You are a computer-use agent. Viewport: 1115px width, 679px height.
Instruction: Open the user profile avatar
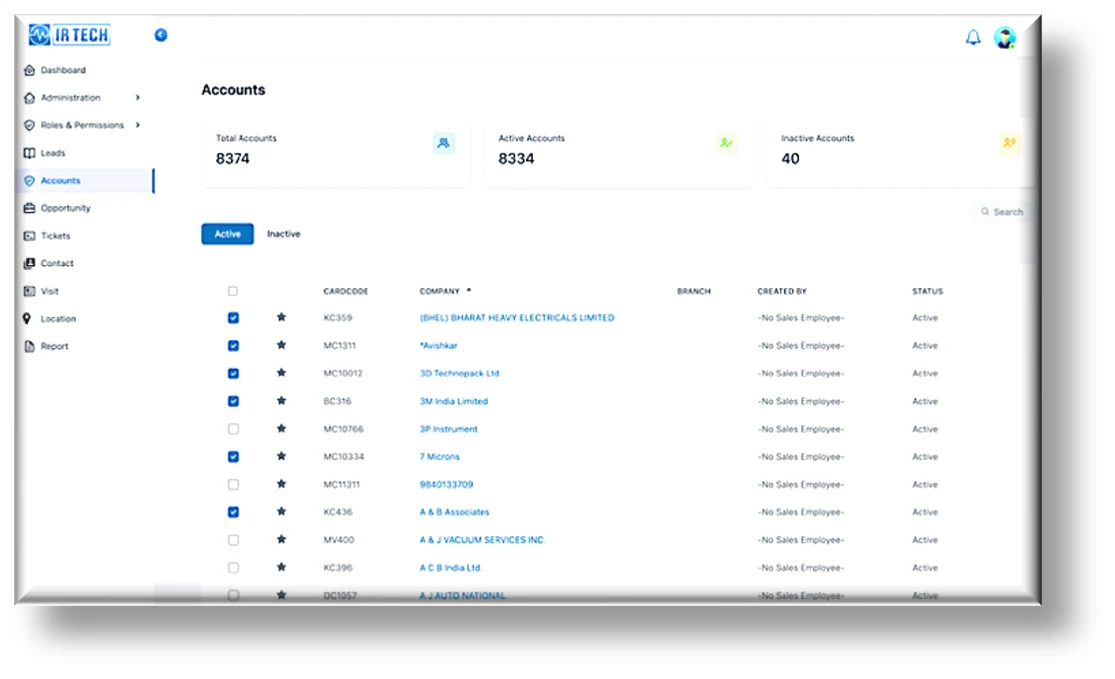click(1005, 38)
